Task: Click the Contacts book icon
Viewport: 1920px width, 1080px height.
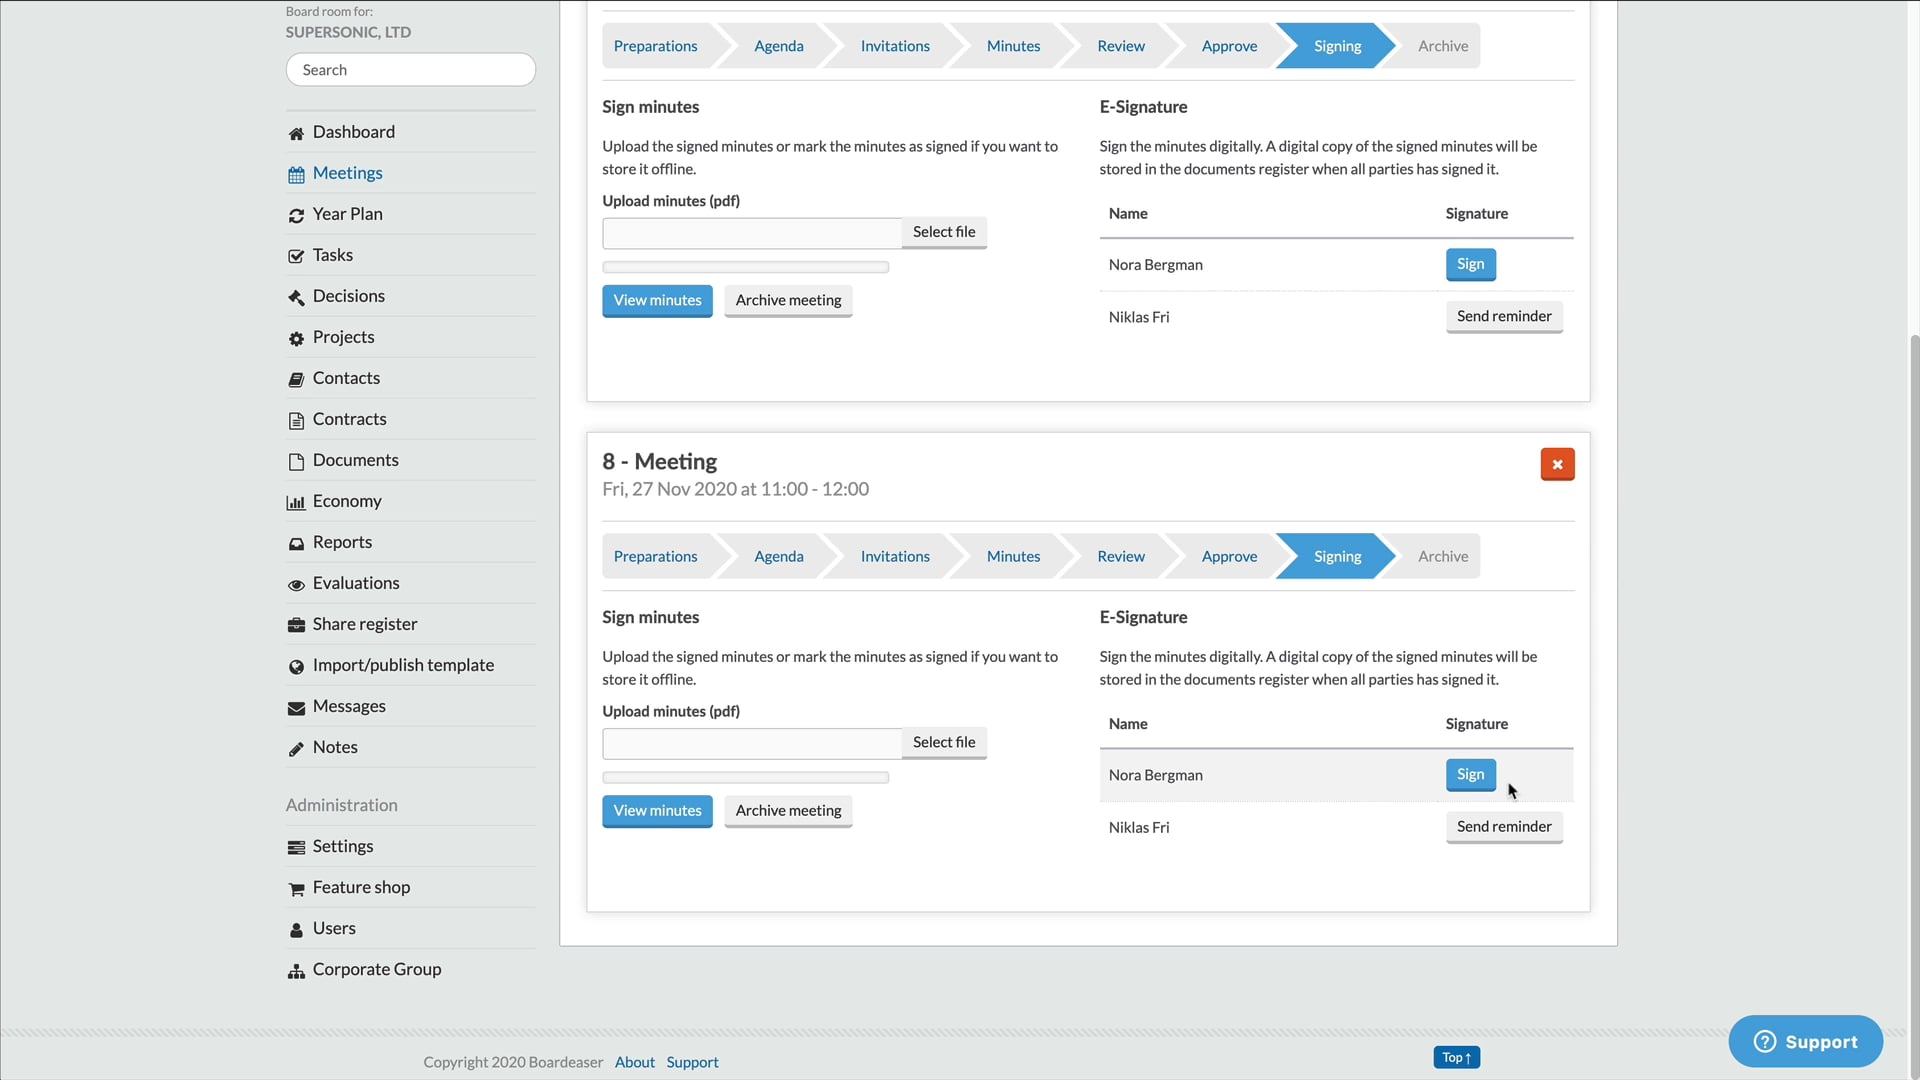Action: click(x=296, y=379)
